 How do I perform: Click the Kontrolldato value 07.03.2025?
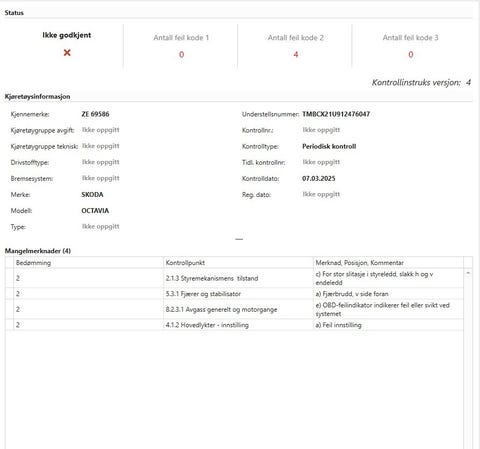pyautogui.click(x=319, y=178)
